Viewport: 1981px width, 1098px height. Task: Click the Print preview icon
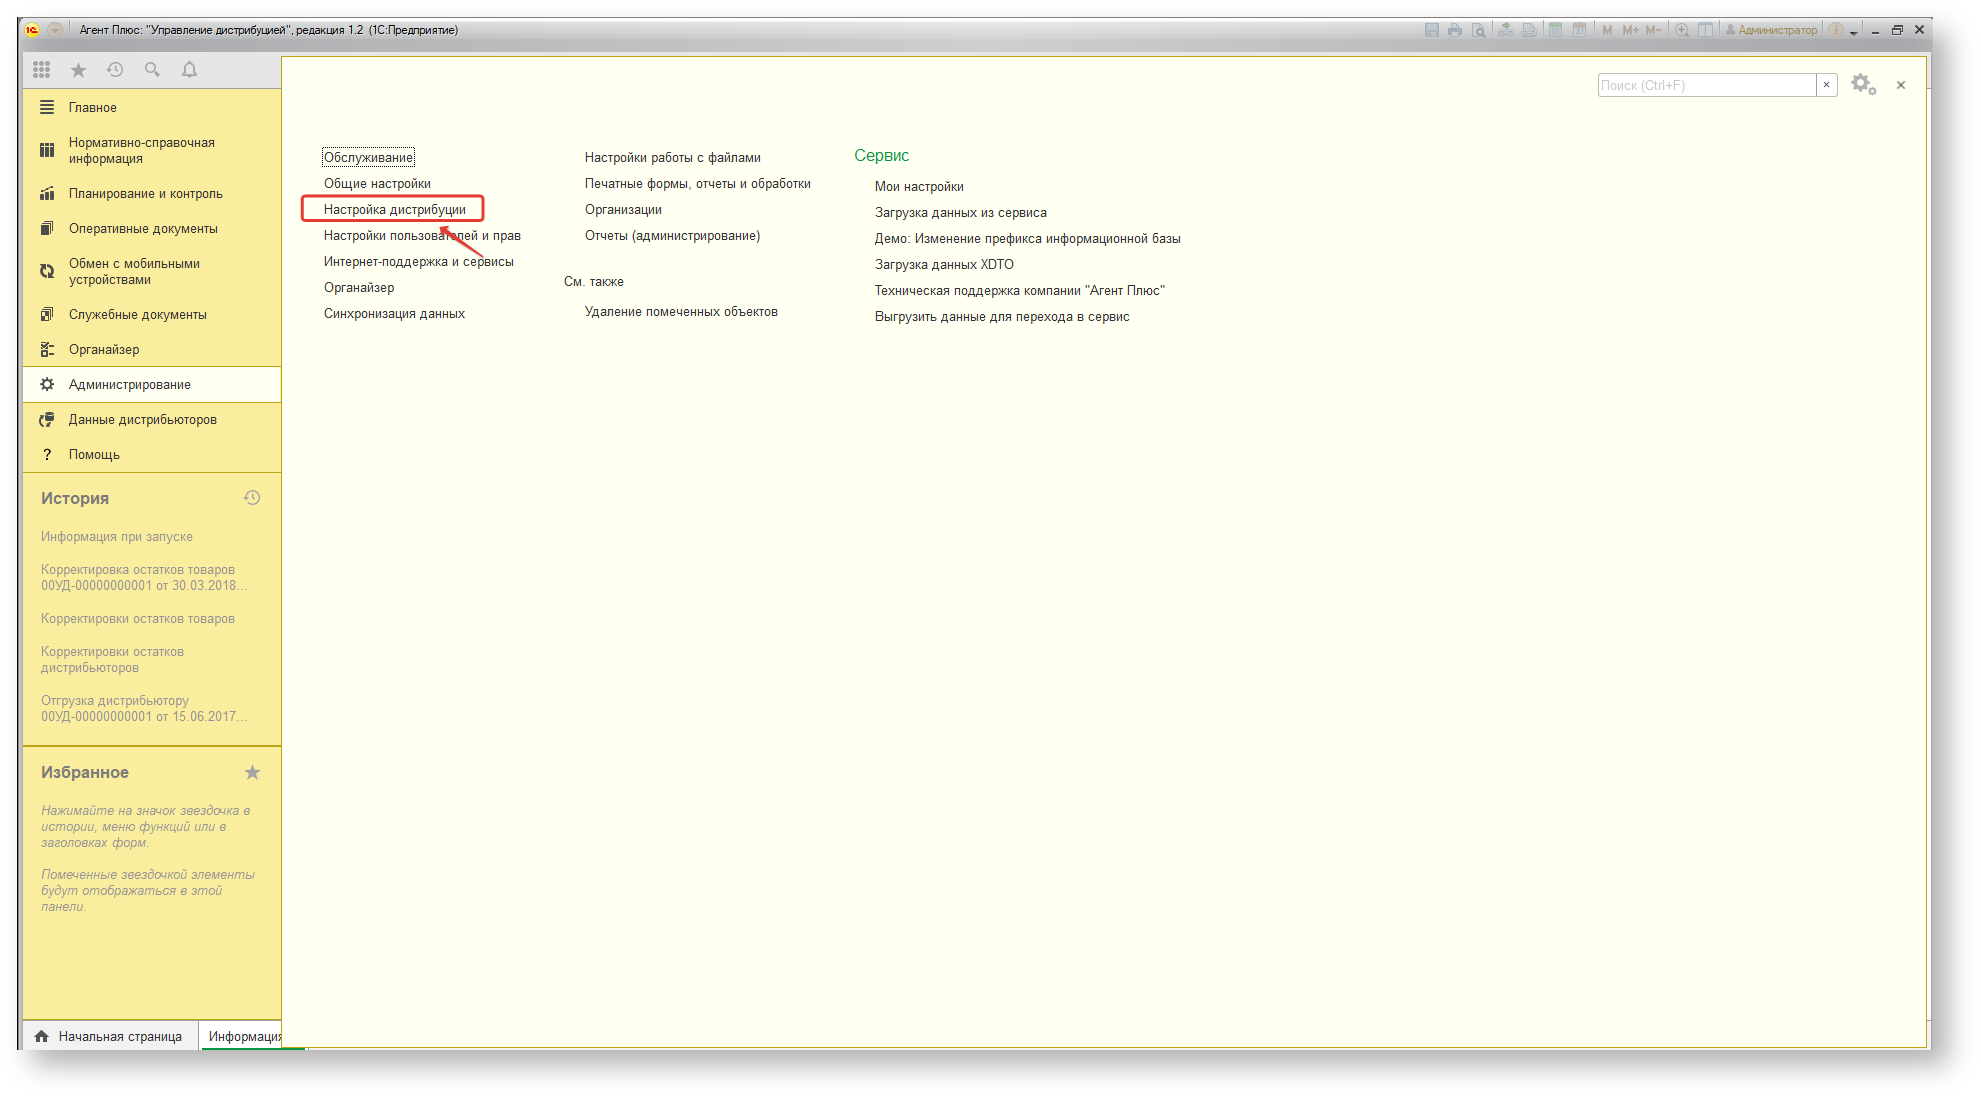(1478, 30)
